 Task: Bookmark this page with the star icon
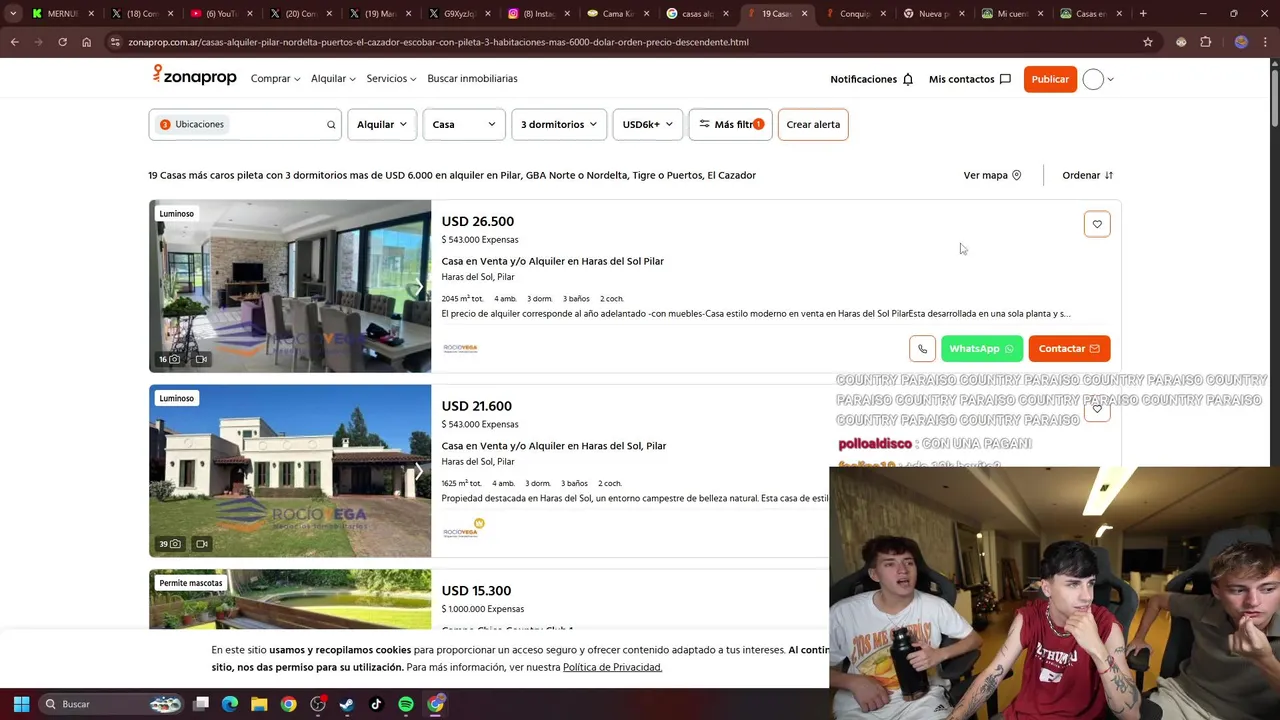coord(1148,42)
